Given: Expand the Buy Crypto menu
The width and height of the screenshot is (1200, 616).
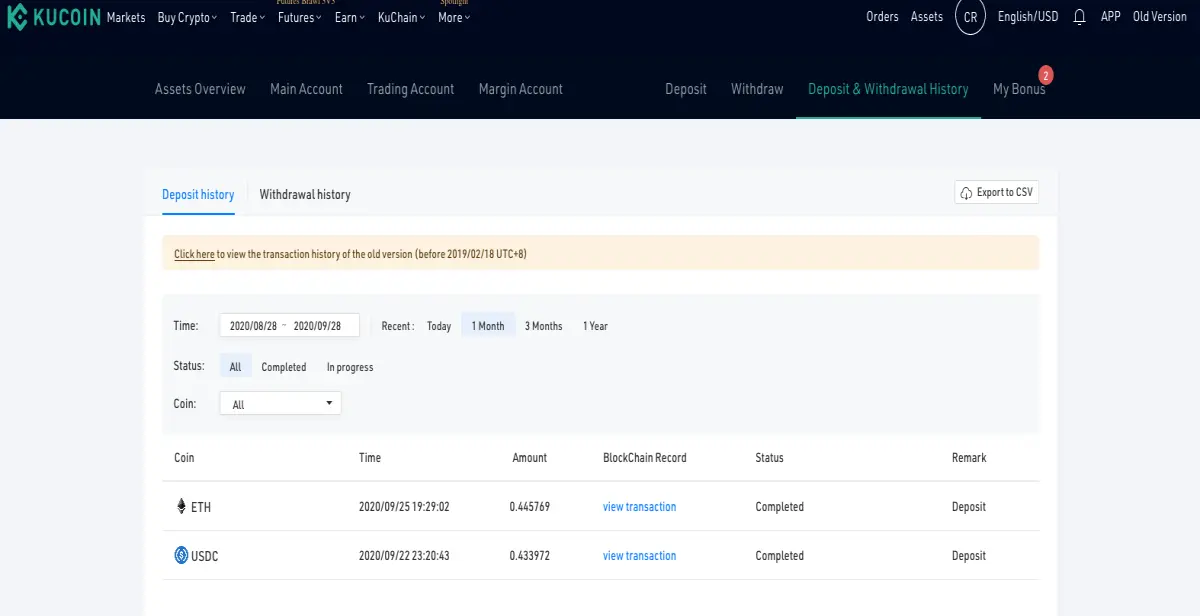Looking at the screenshot, I should pyautogui.click(x=187, y=17).
